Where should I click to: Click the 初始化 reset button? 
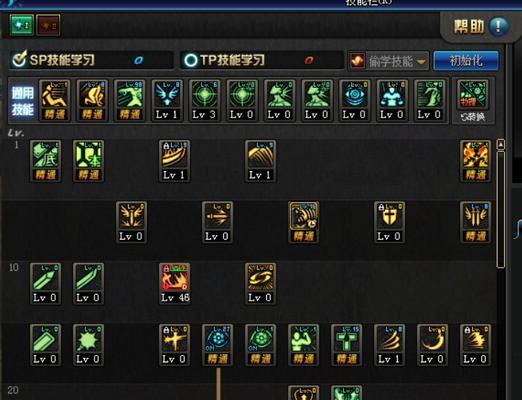(466, 61)
